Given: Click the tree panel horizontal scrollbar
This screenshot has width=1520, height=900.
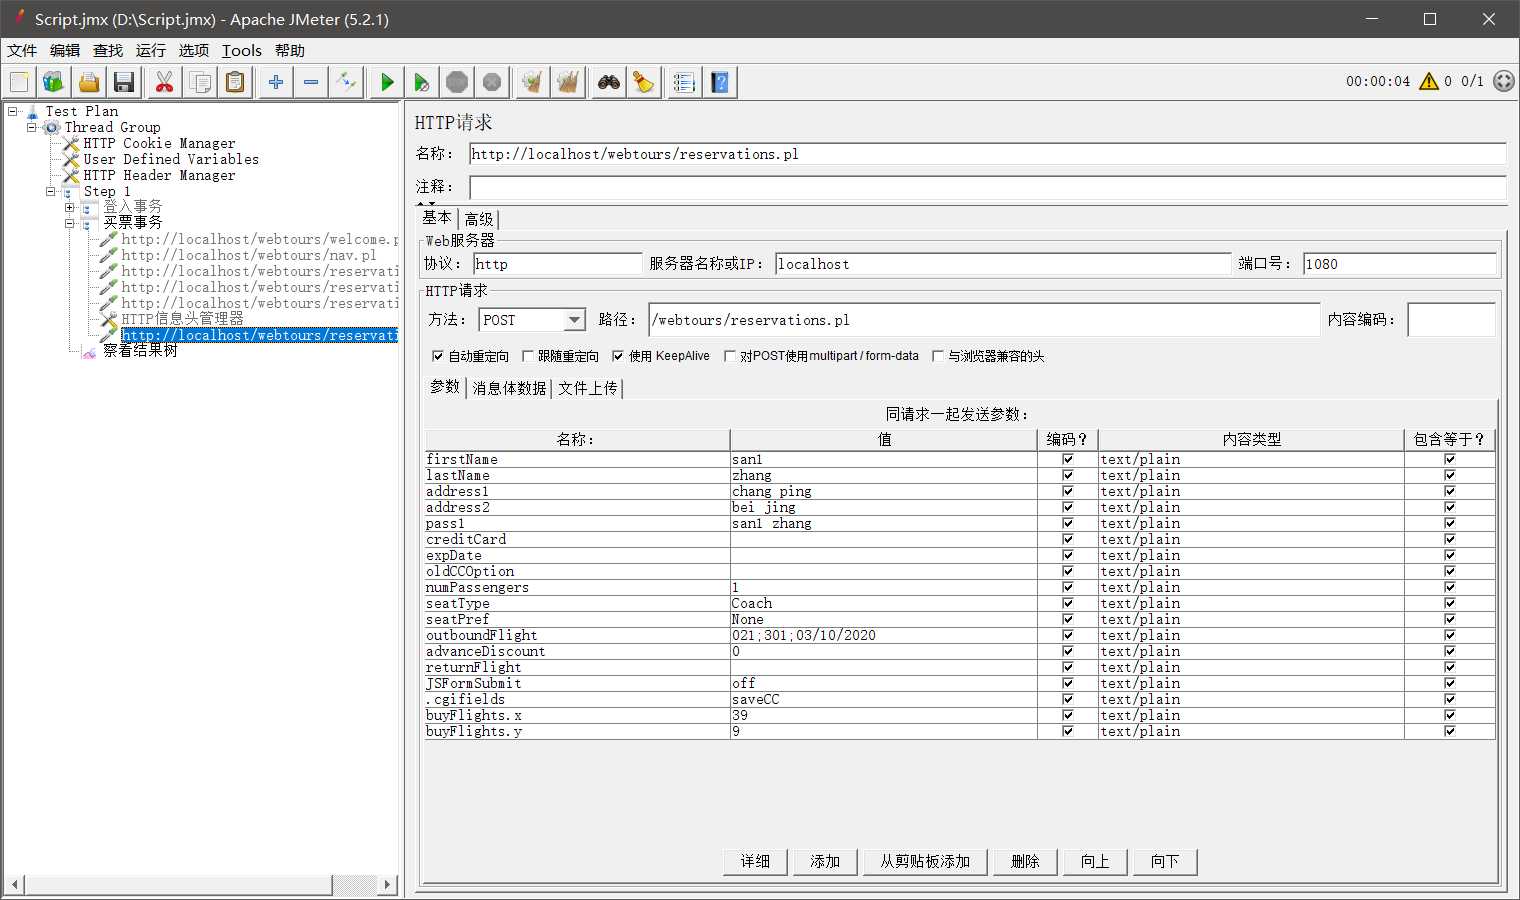Looking at the screenshot, I should [178, 885].
